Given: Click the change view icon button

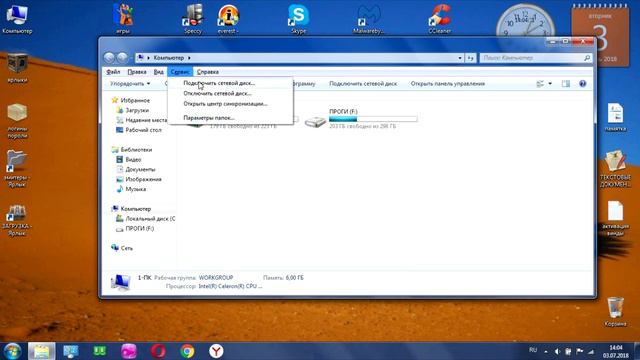Looking at the screenshot, I should click(x=540, y=84).
